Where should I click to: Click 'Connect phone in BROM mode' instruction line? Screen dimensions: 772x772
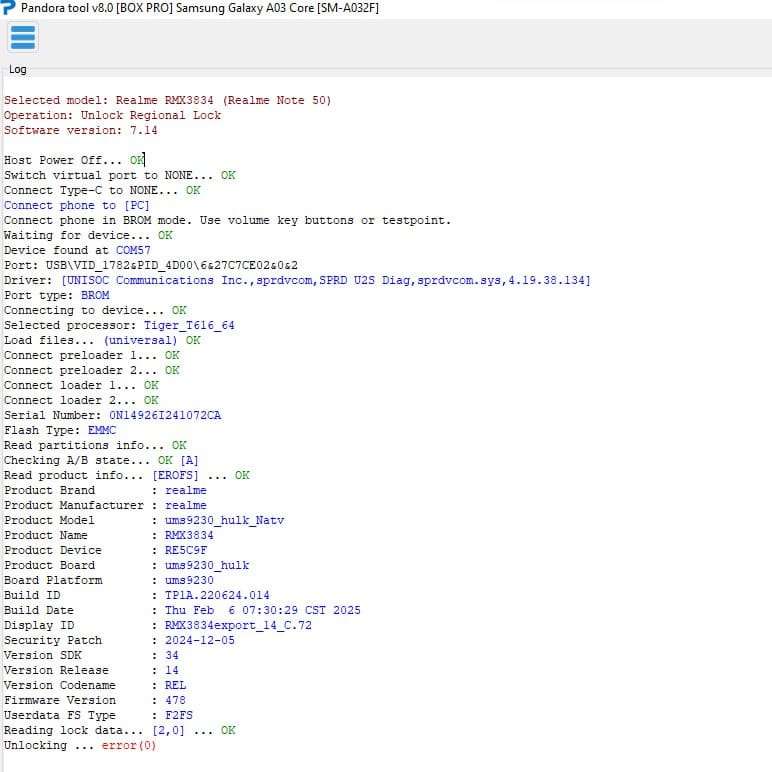227,221
